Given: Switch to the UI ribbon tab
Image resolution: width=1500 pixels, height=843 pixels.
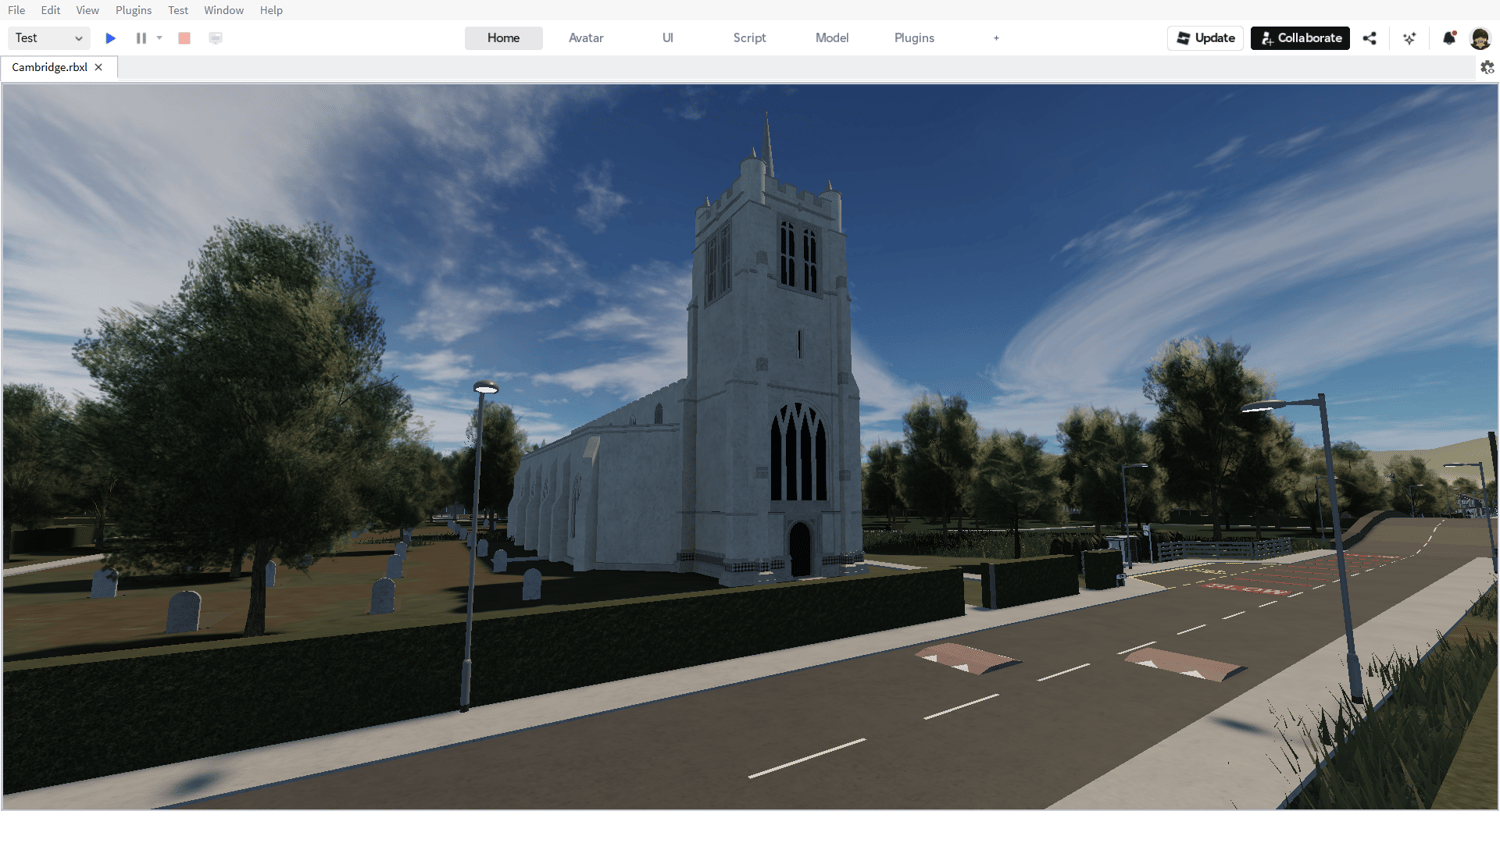Looking at the screenshot, I should click(668, 38).
